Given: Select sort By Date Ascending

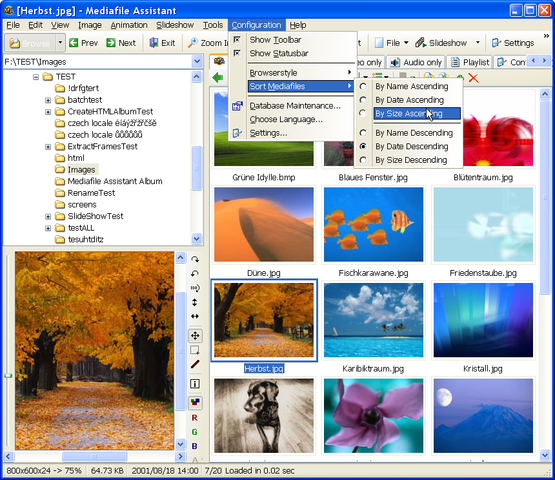Looking at the screenshot, I should 409,100.
